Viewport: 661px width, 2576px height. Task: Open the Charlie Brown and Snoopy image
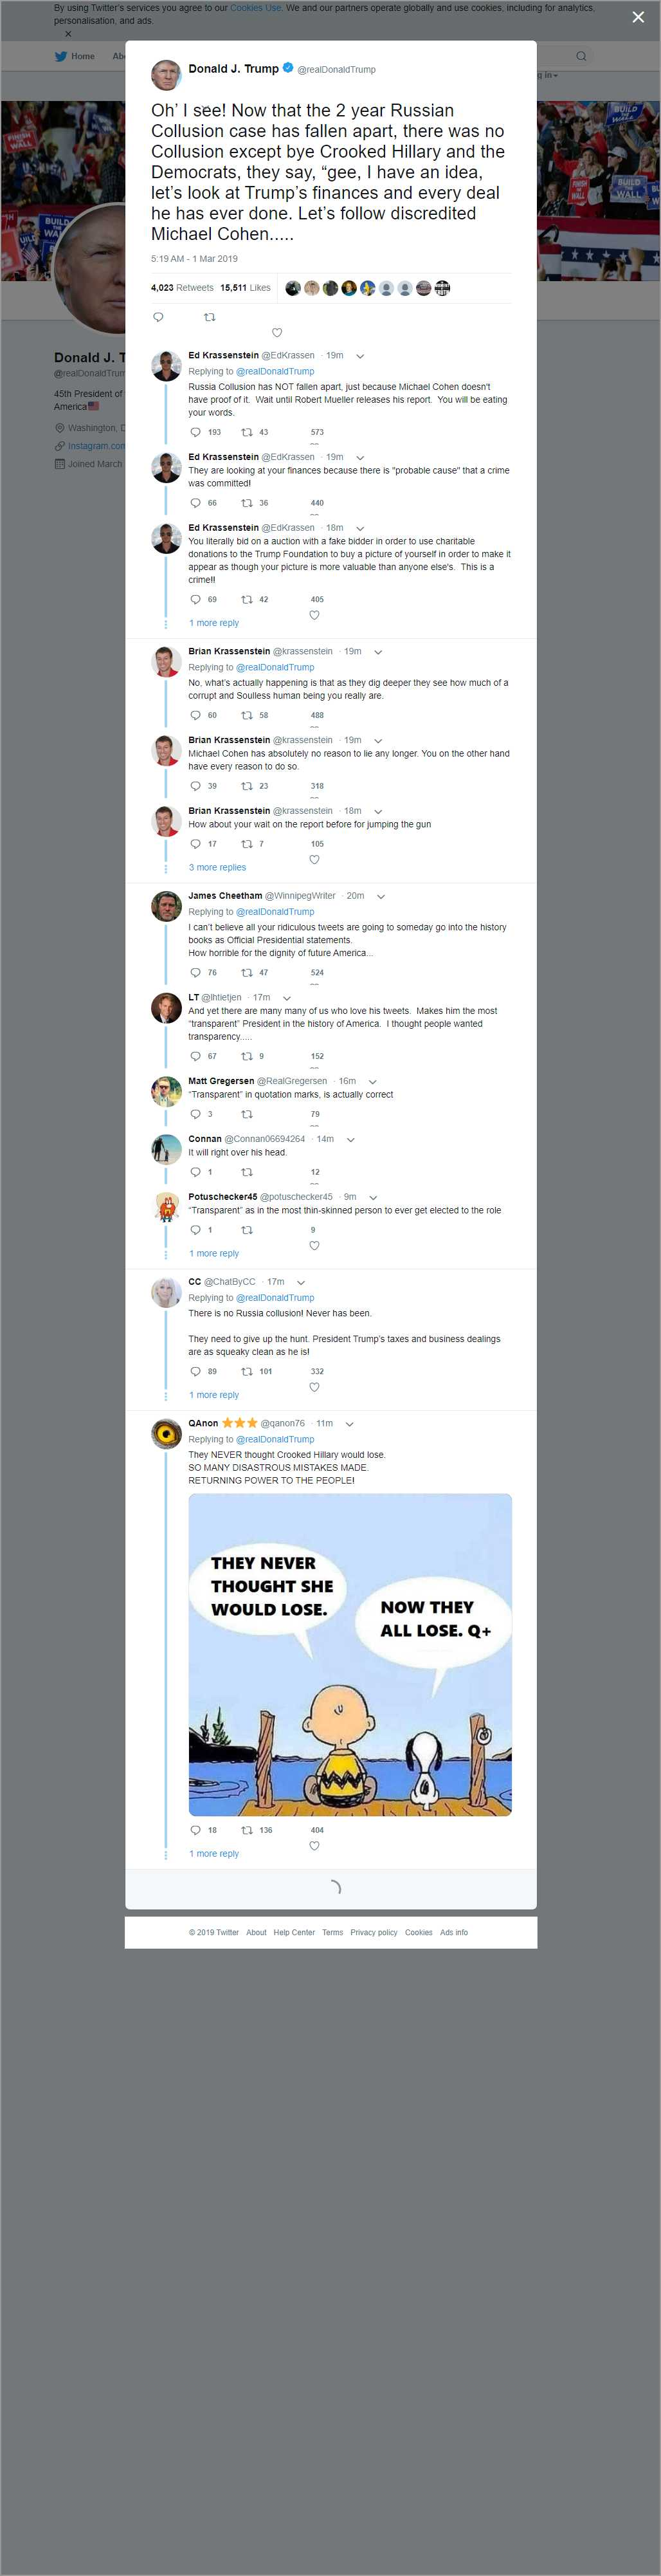point(350,1654)
